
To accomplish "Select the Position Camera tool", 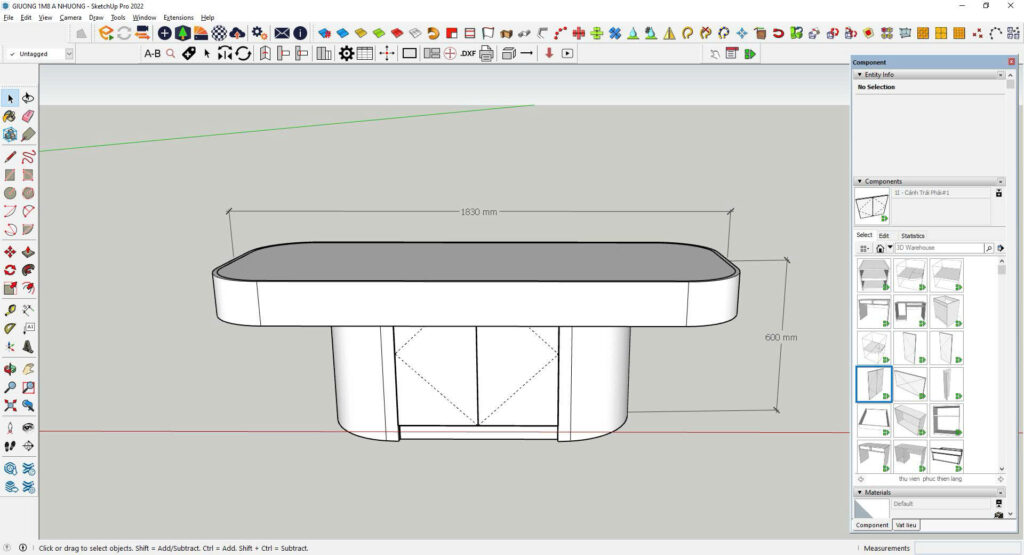I will point(10,428).
